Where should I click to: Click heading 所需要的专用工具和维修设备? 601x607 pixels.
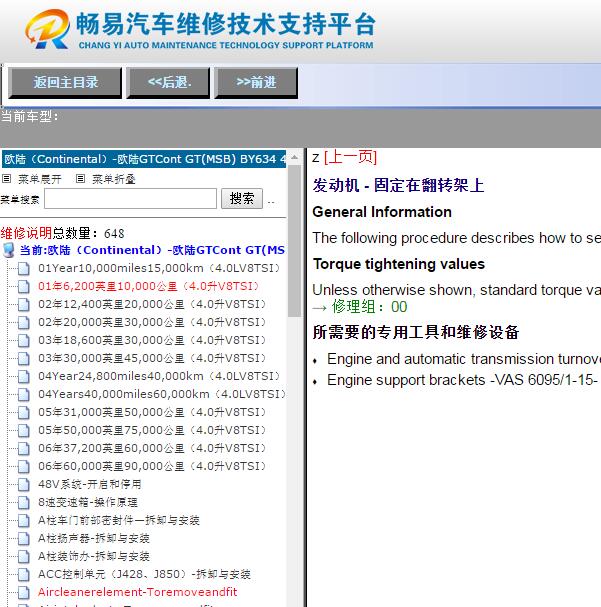click(416, 332)
